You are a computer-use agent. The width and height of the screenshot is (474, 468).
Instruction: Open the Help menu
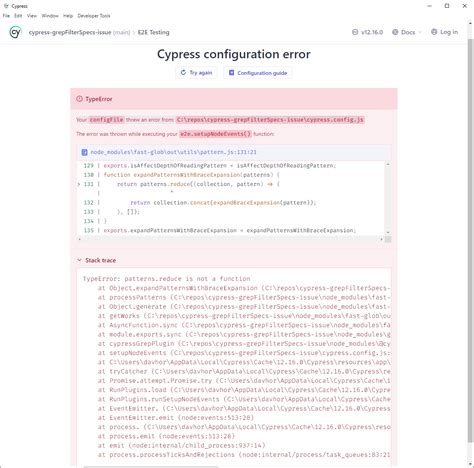(x=68, y=16)
